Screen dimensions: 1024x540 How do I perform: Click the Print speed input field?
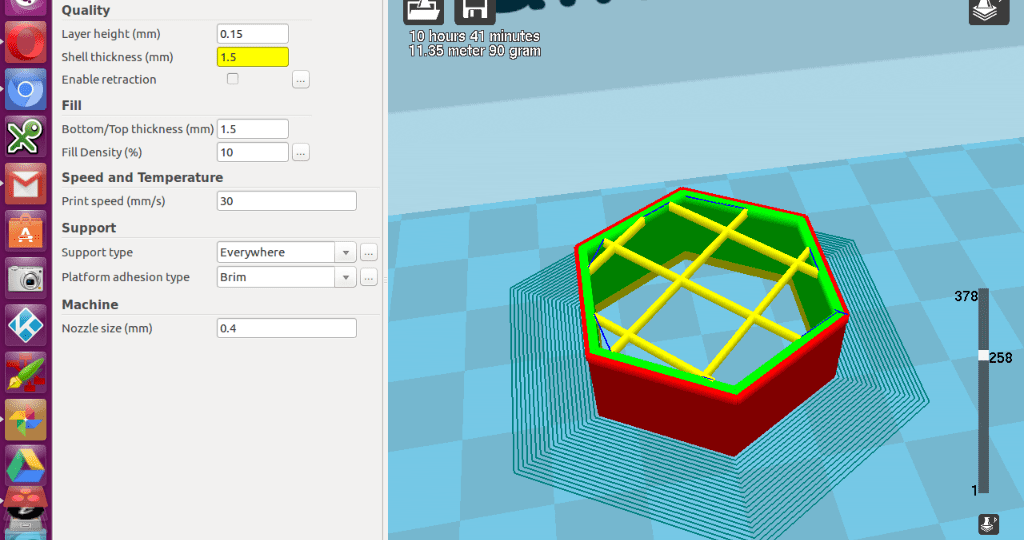[287, 201]
